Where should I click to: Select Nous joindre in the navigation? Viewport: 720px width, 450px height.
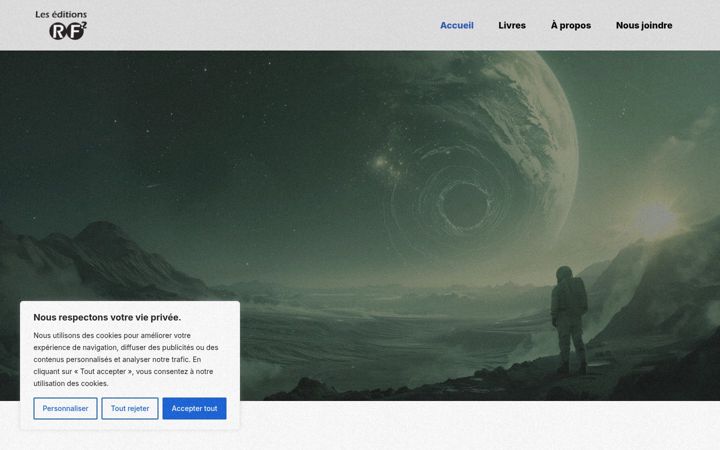pos(644,25)
